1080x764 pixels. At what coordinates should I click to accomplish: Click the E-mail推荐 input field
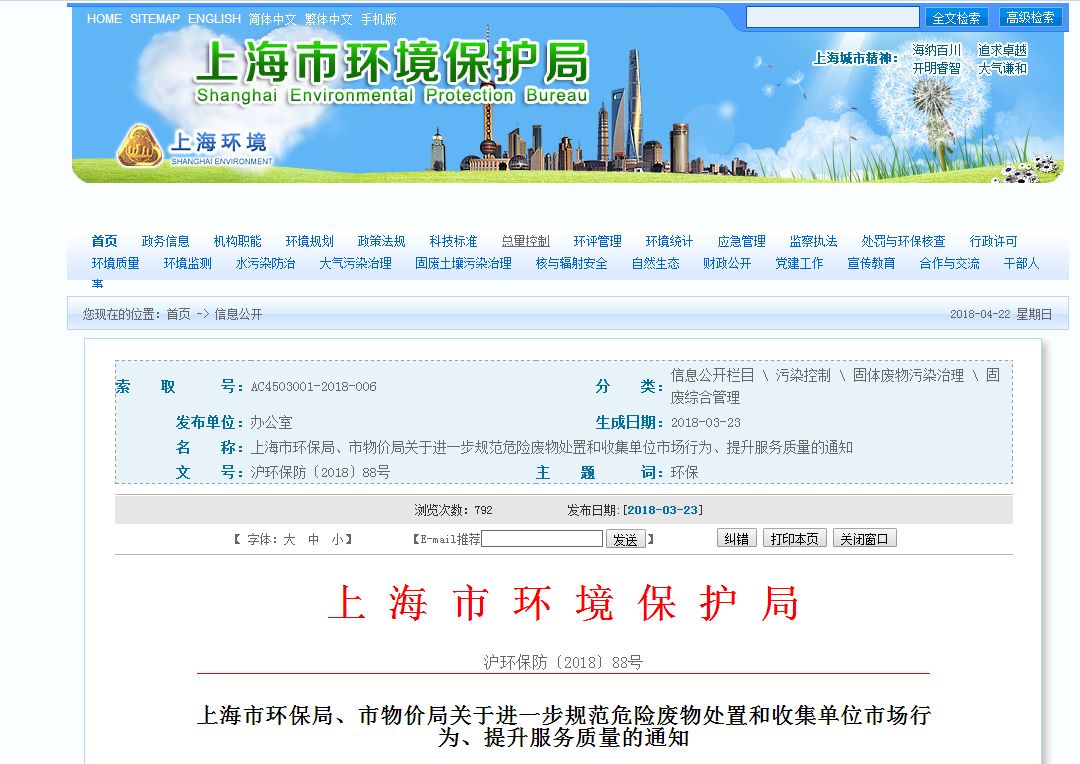click(x=542, y=539)
